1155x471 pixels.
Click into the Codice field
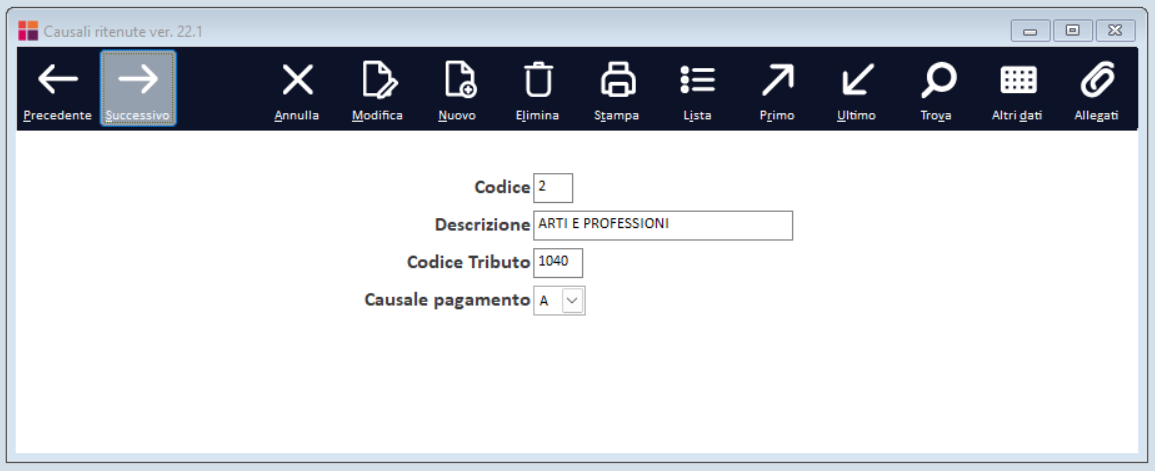[x=553, y=187]
